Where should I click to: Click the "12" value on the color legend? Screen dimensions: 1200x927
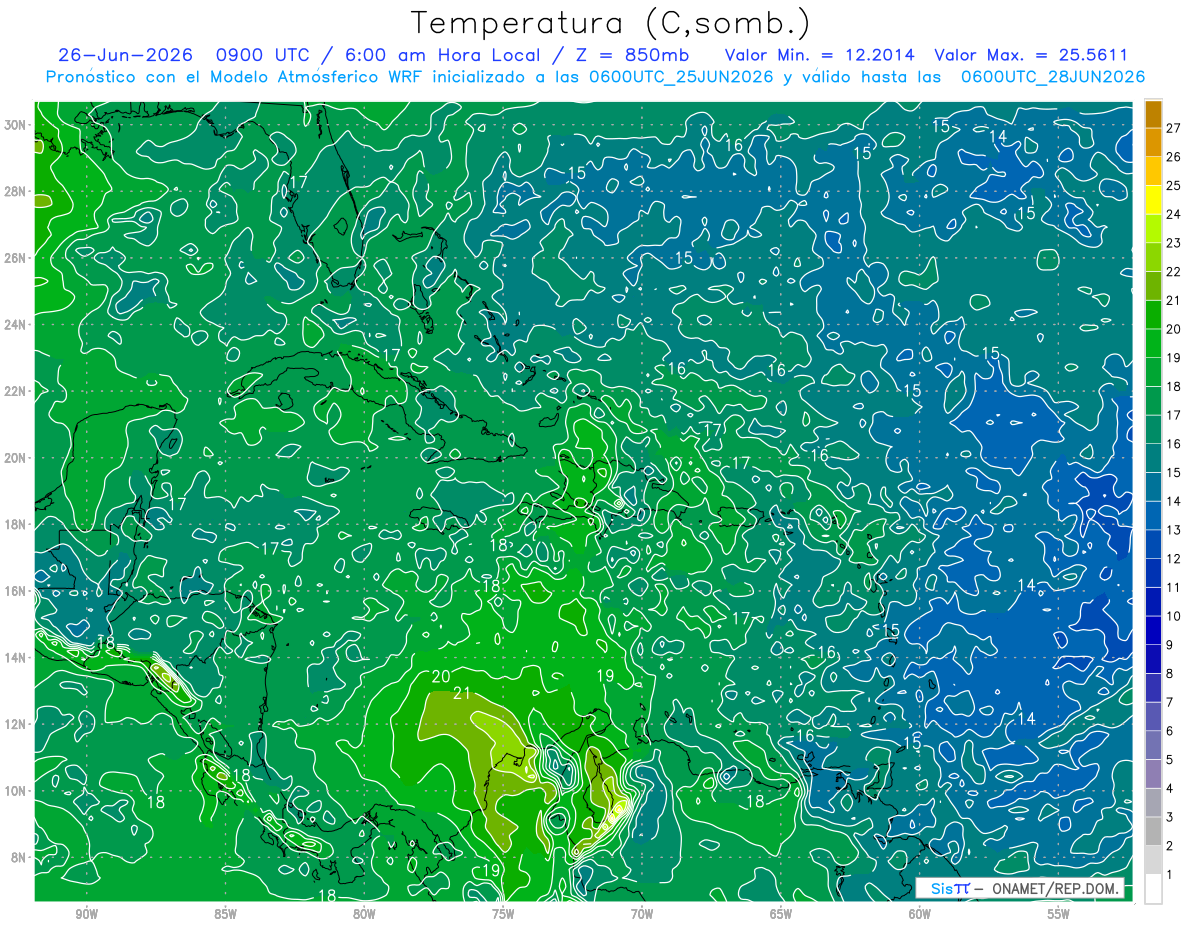pos(1173,558)
